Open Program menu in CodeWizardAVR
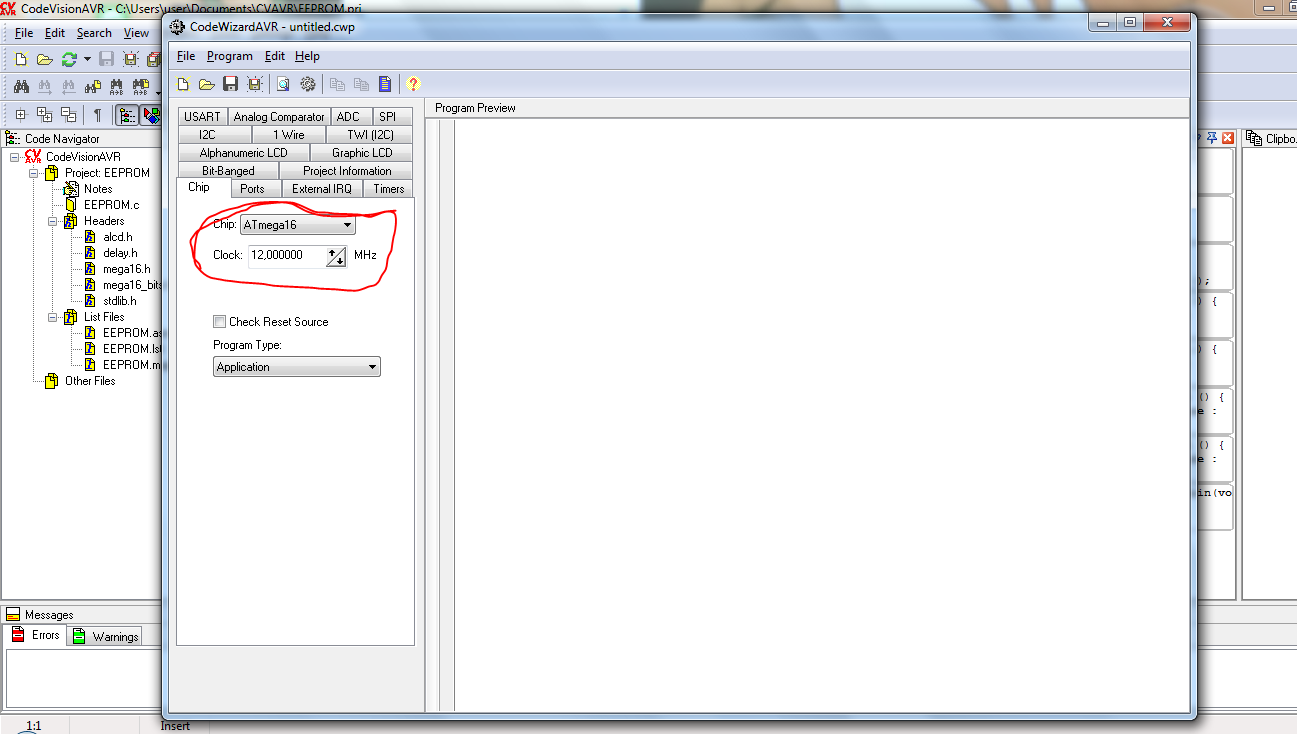This screenshot has width=1297, height=734. point(230,56)
